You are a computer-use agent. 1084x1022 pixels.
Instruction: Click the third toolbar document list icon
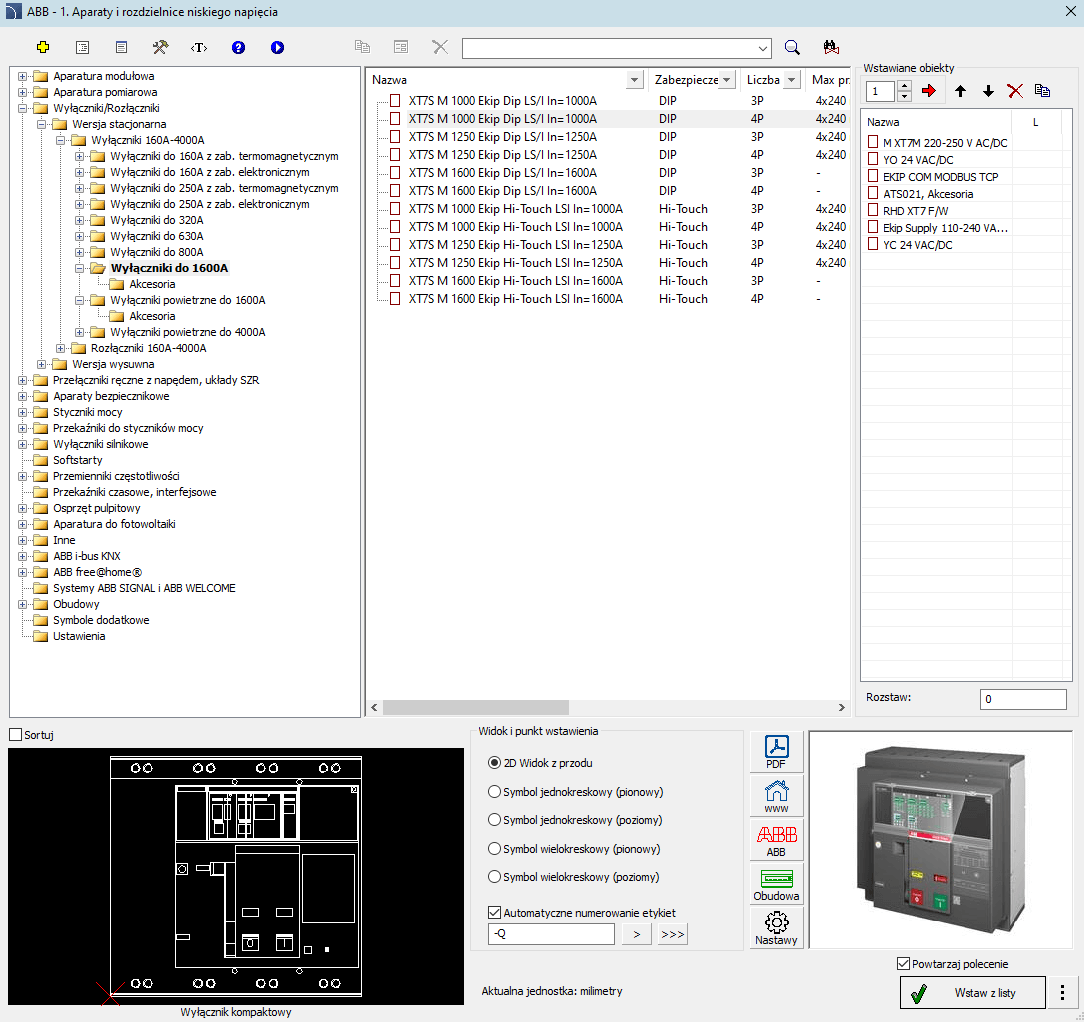click(121, 47)
